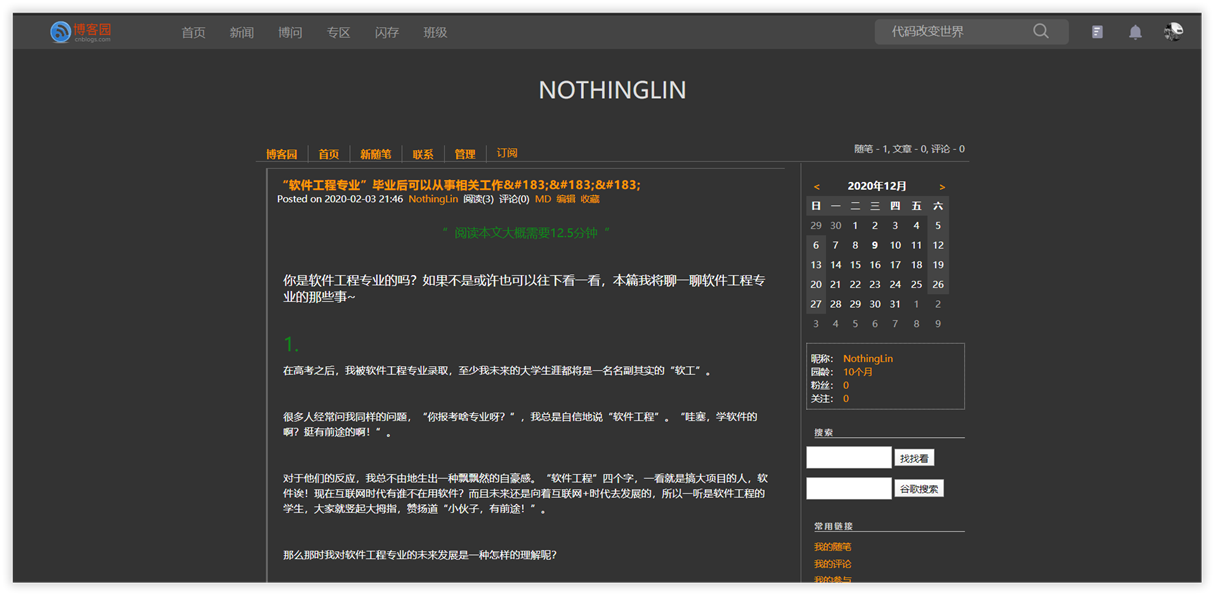Click calendar date 9
This screenshot has height=595, width=1214.
coord(875,245)
